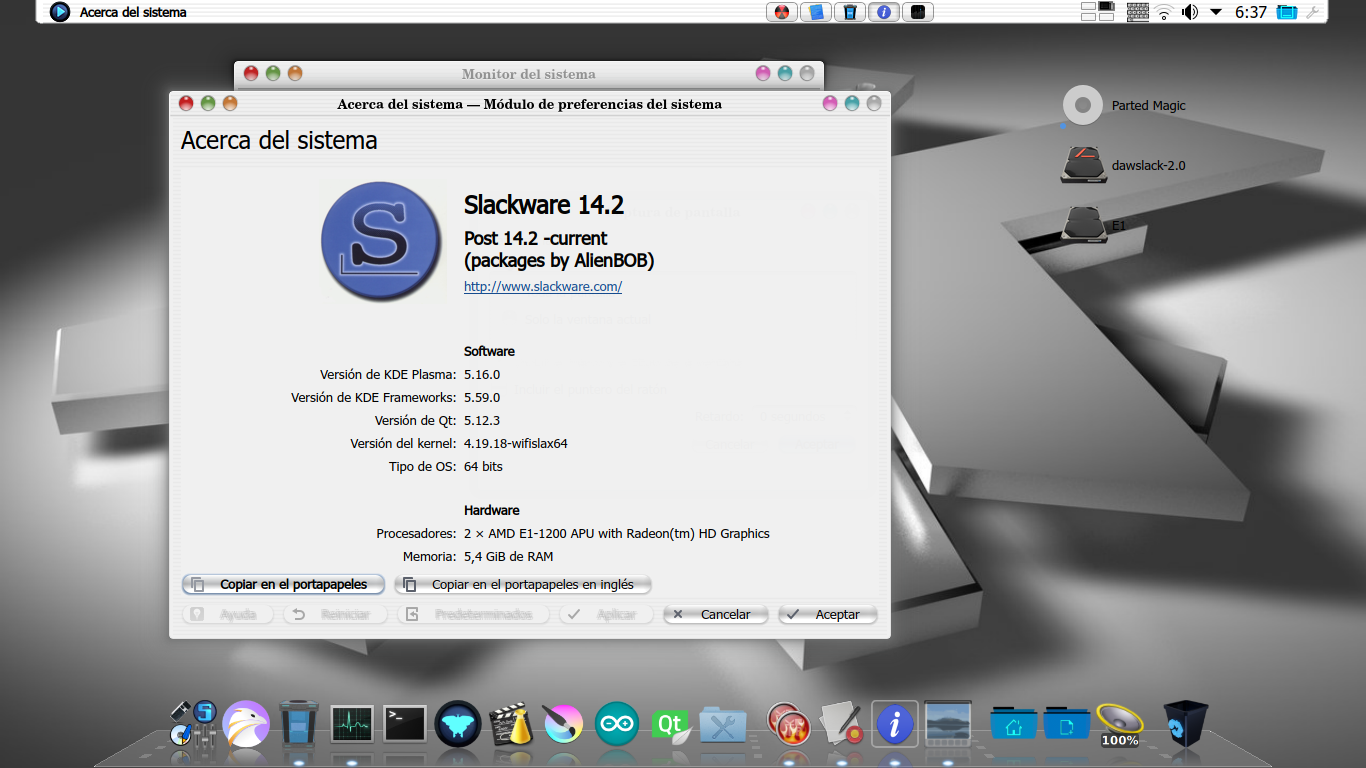Click the 'Acerca del sistema' page heading

pyautogui.click(x=279, y=141)
